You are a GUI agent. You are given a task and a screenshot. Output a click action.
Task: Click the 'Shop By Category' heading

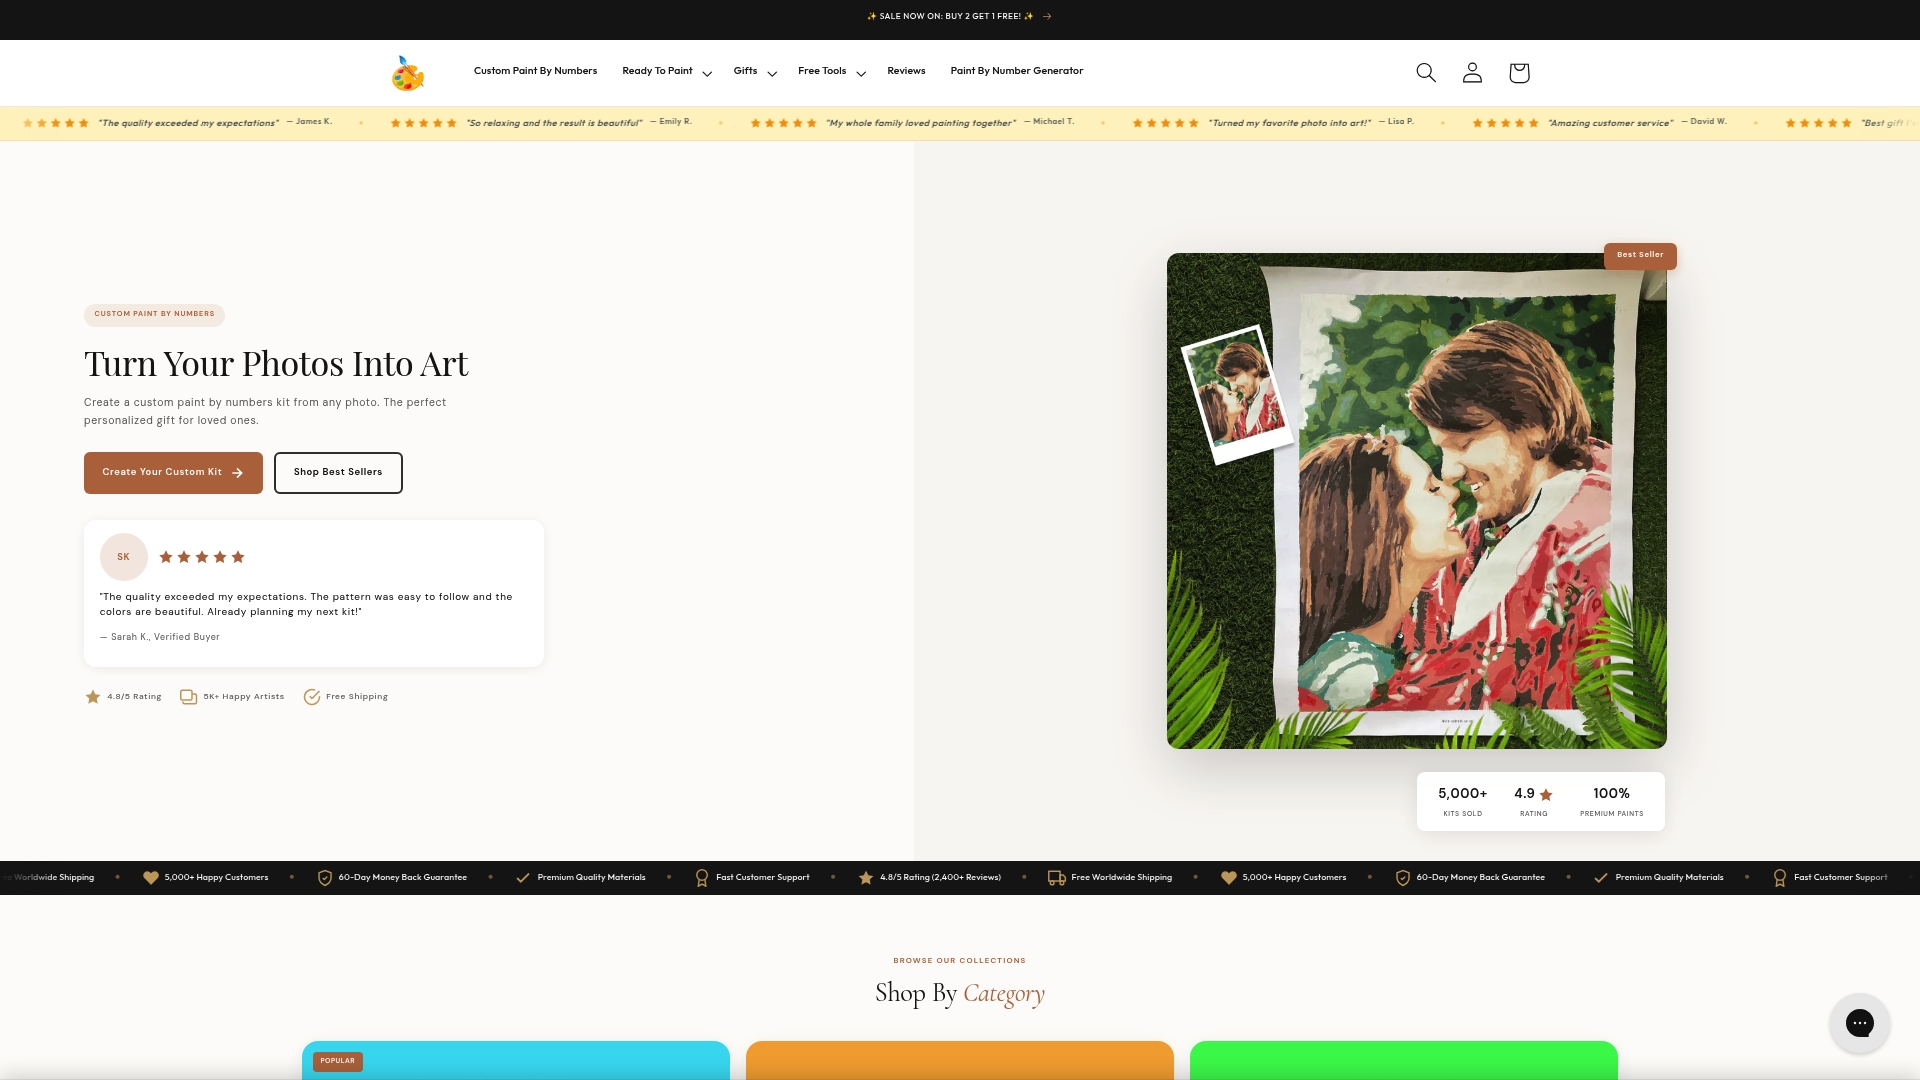coord(960,993)
